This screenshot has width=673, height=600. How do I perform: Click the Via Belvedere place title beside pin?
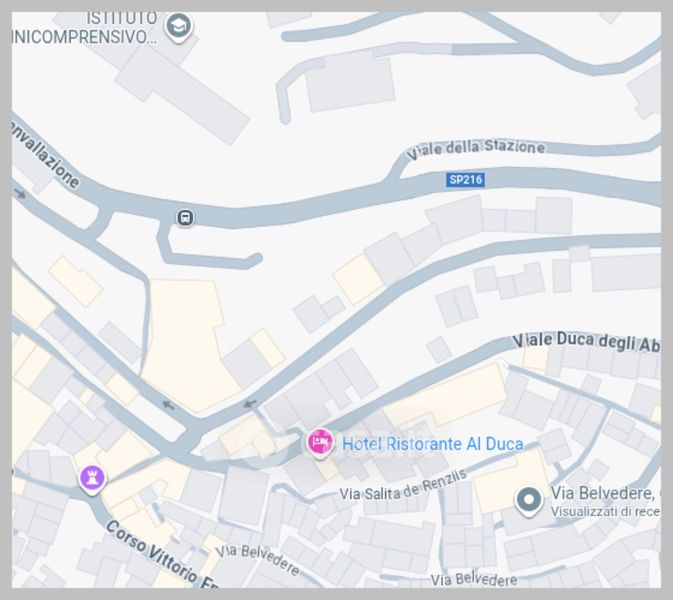coord(605,493)
